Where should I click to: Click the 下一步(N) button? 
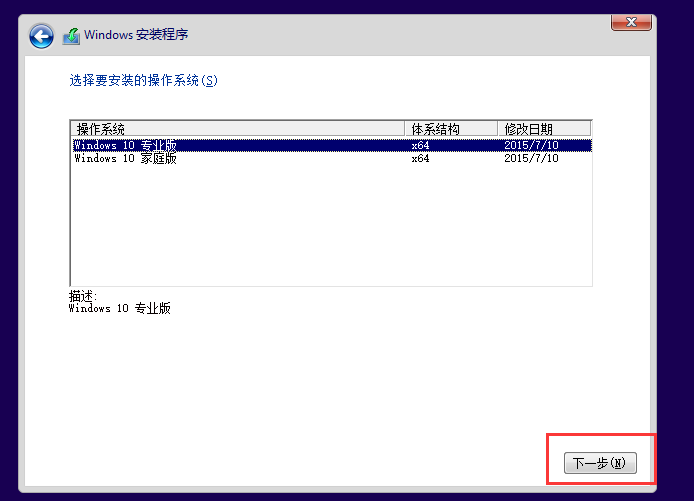600,463
